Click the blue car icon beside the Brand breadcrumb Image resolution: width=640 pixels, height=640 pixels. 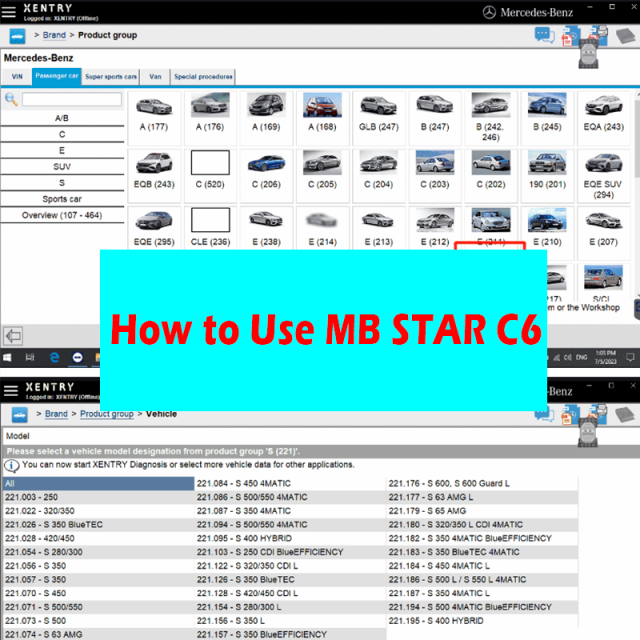(x=17, y=36)
